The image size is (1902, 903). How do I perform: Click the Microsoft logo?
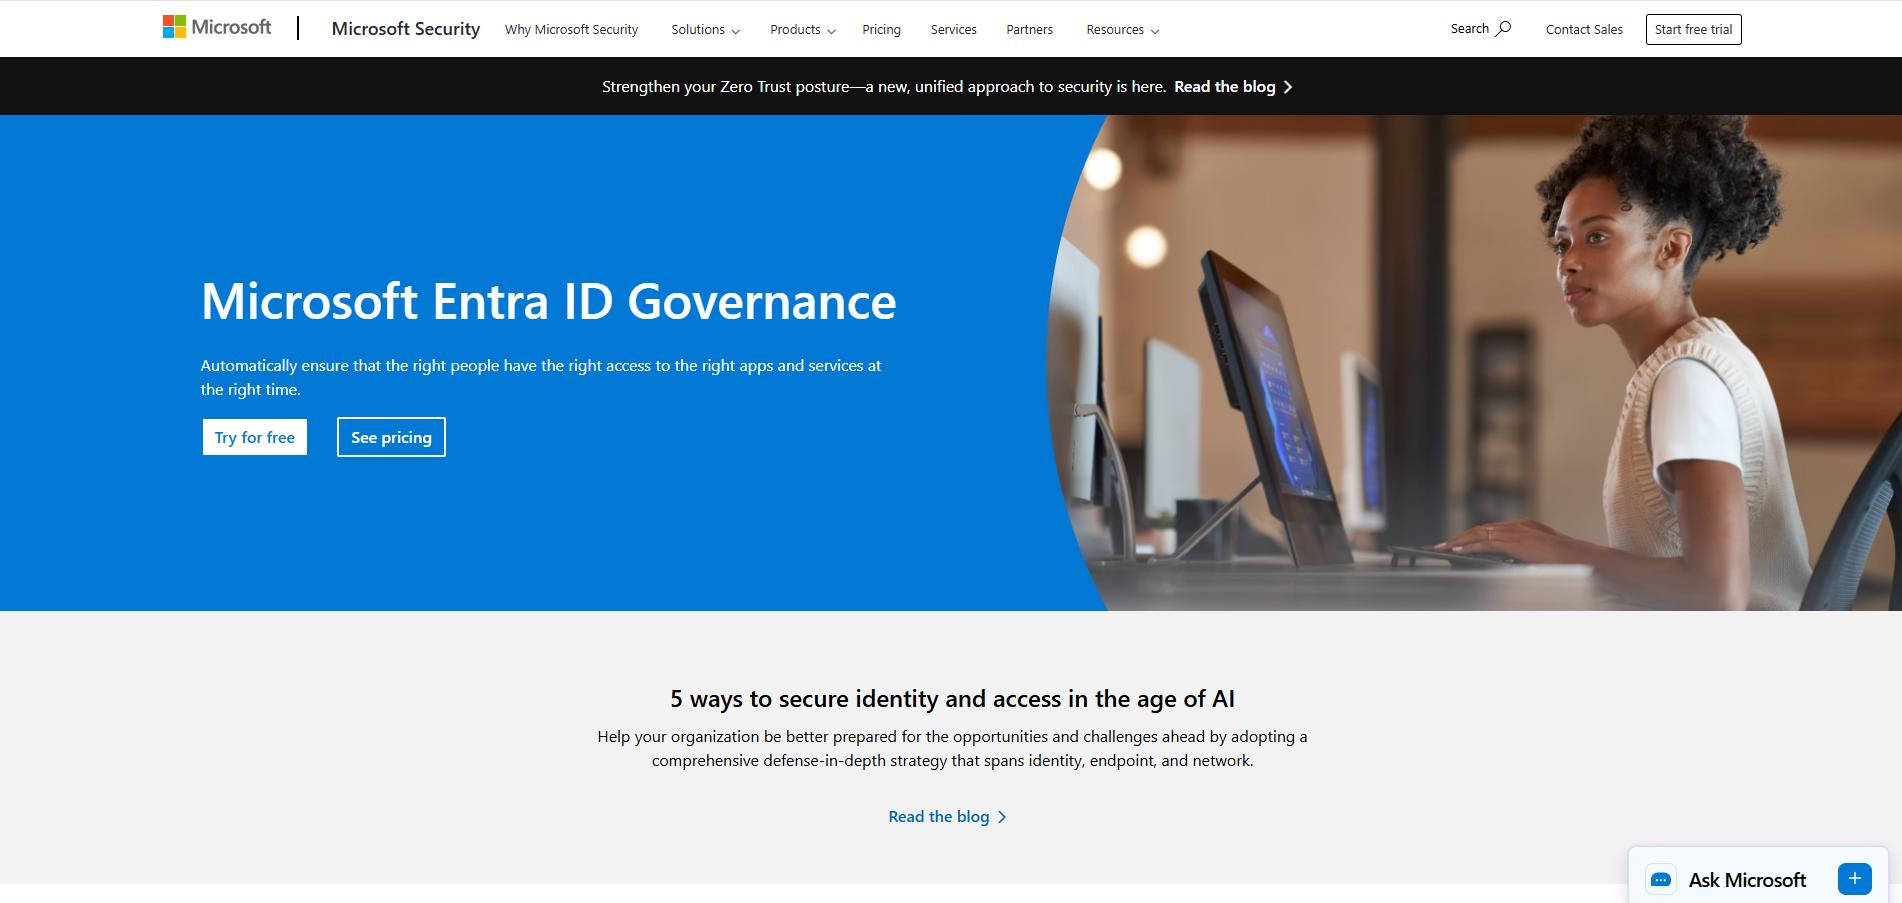[218, 27]
